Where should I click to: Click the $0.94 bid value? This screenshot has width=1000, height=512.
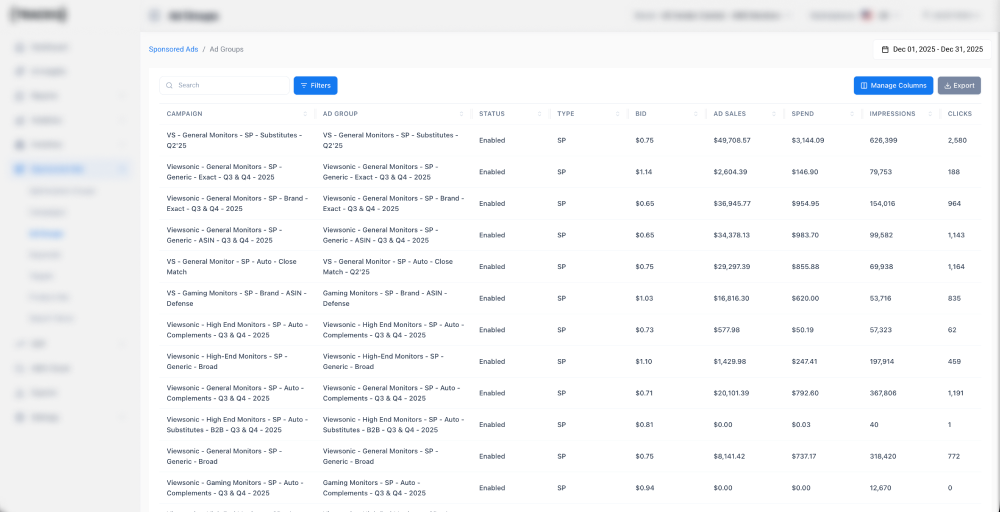pyautogui.click(x=644, y=488)
